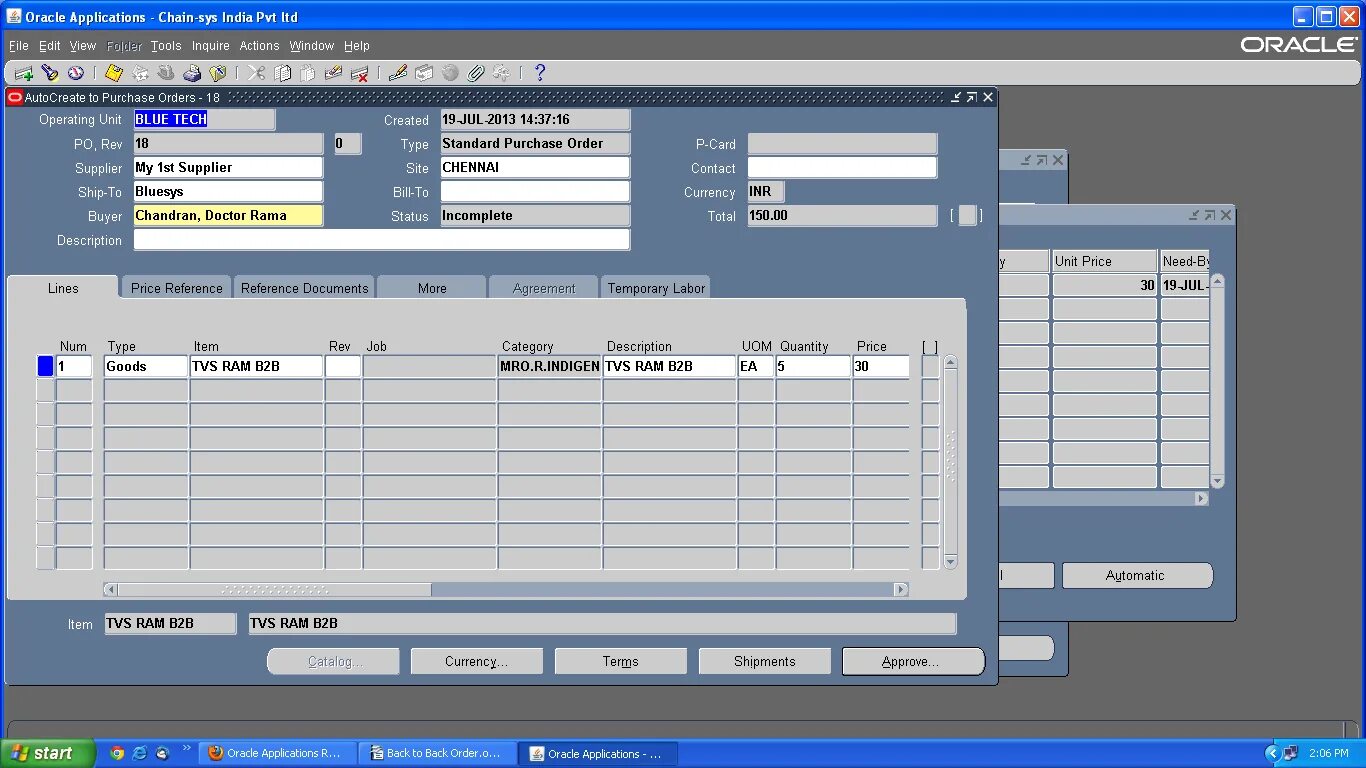The width and height of the screenshot is (1366, 768).
Task: Save using the yellow floppy disk icon
Action: click(x=114, y=73)
